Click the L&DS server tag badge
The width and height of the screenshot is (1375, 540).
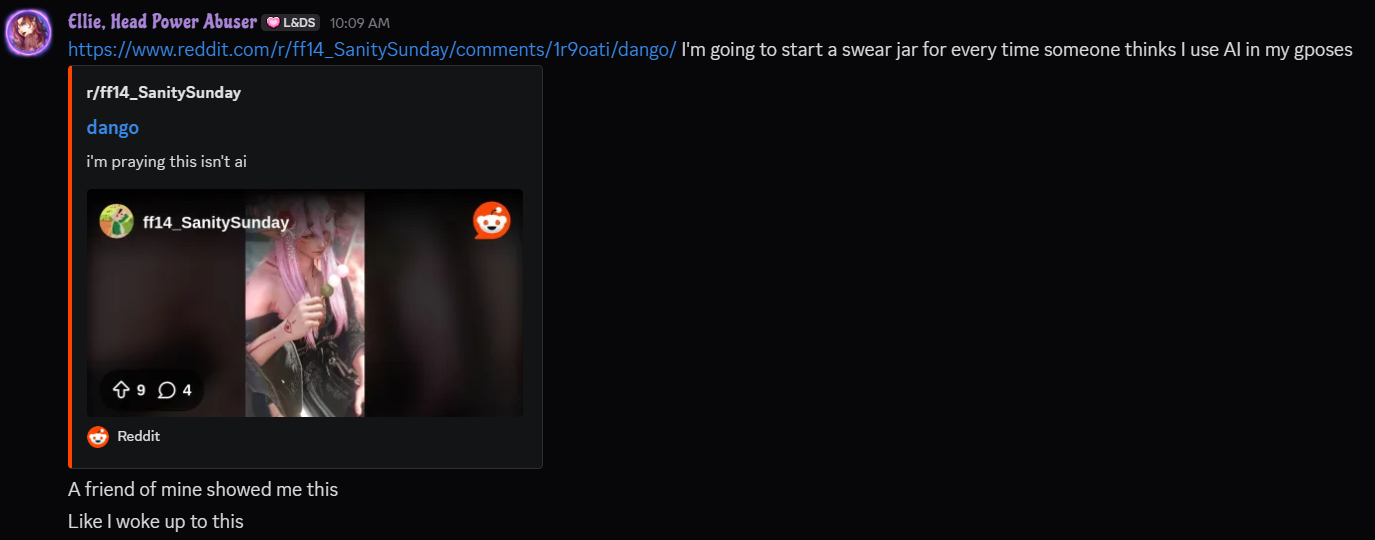pyautogui.click(x=291, y=22)
